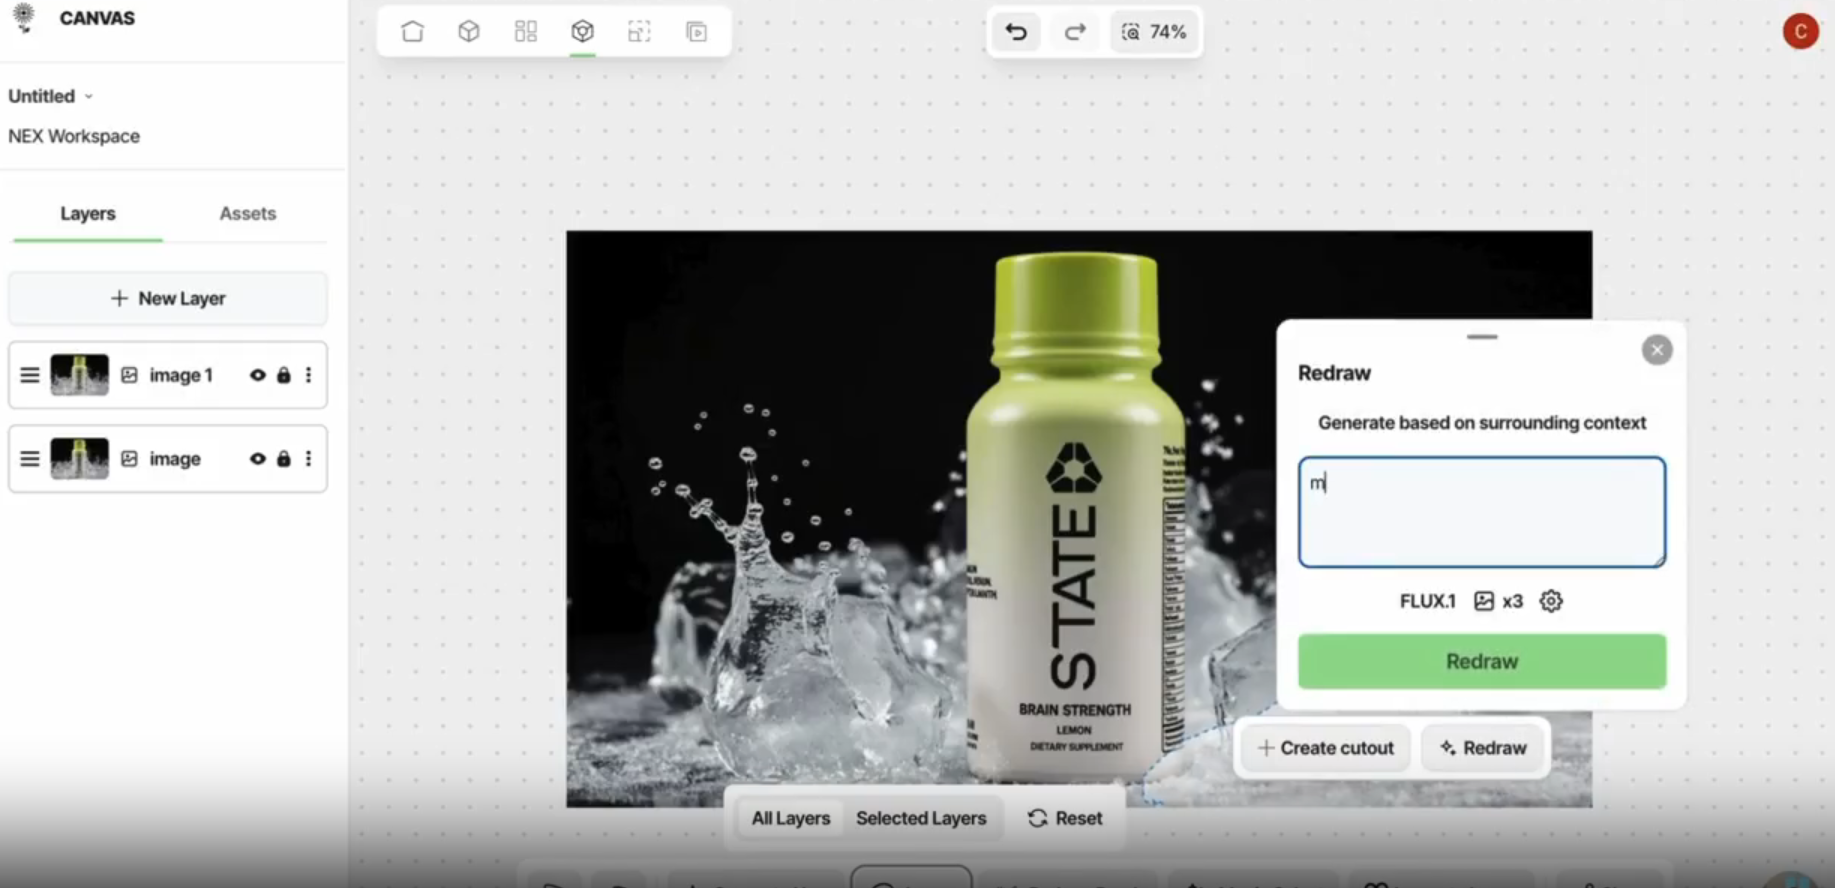Viewport: 1835px width, 888px height.
Task: Reset the selection
Action: tap(1065, 818)
